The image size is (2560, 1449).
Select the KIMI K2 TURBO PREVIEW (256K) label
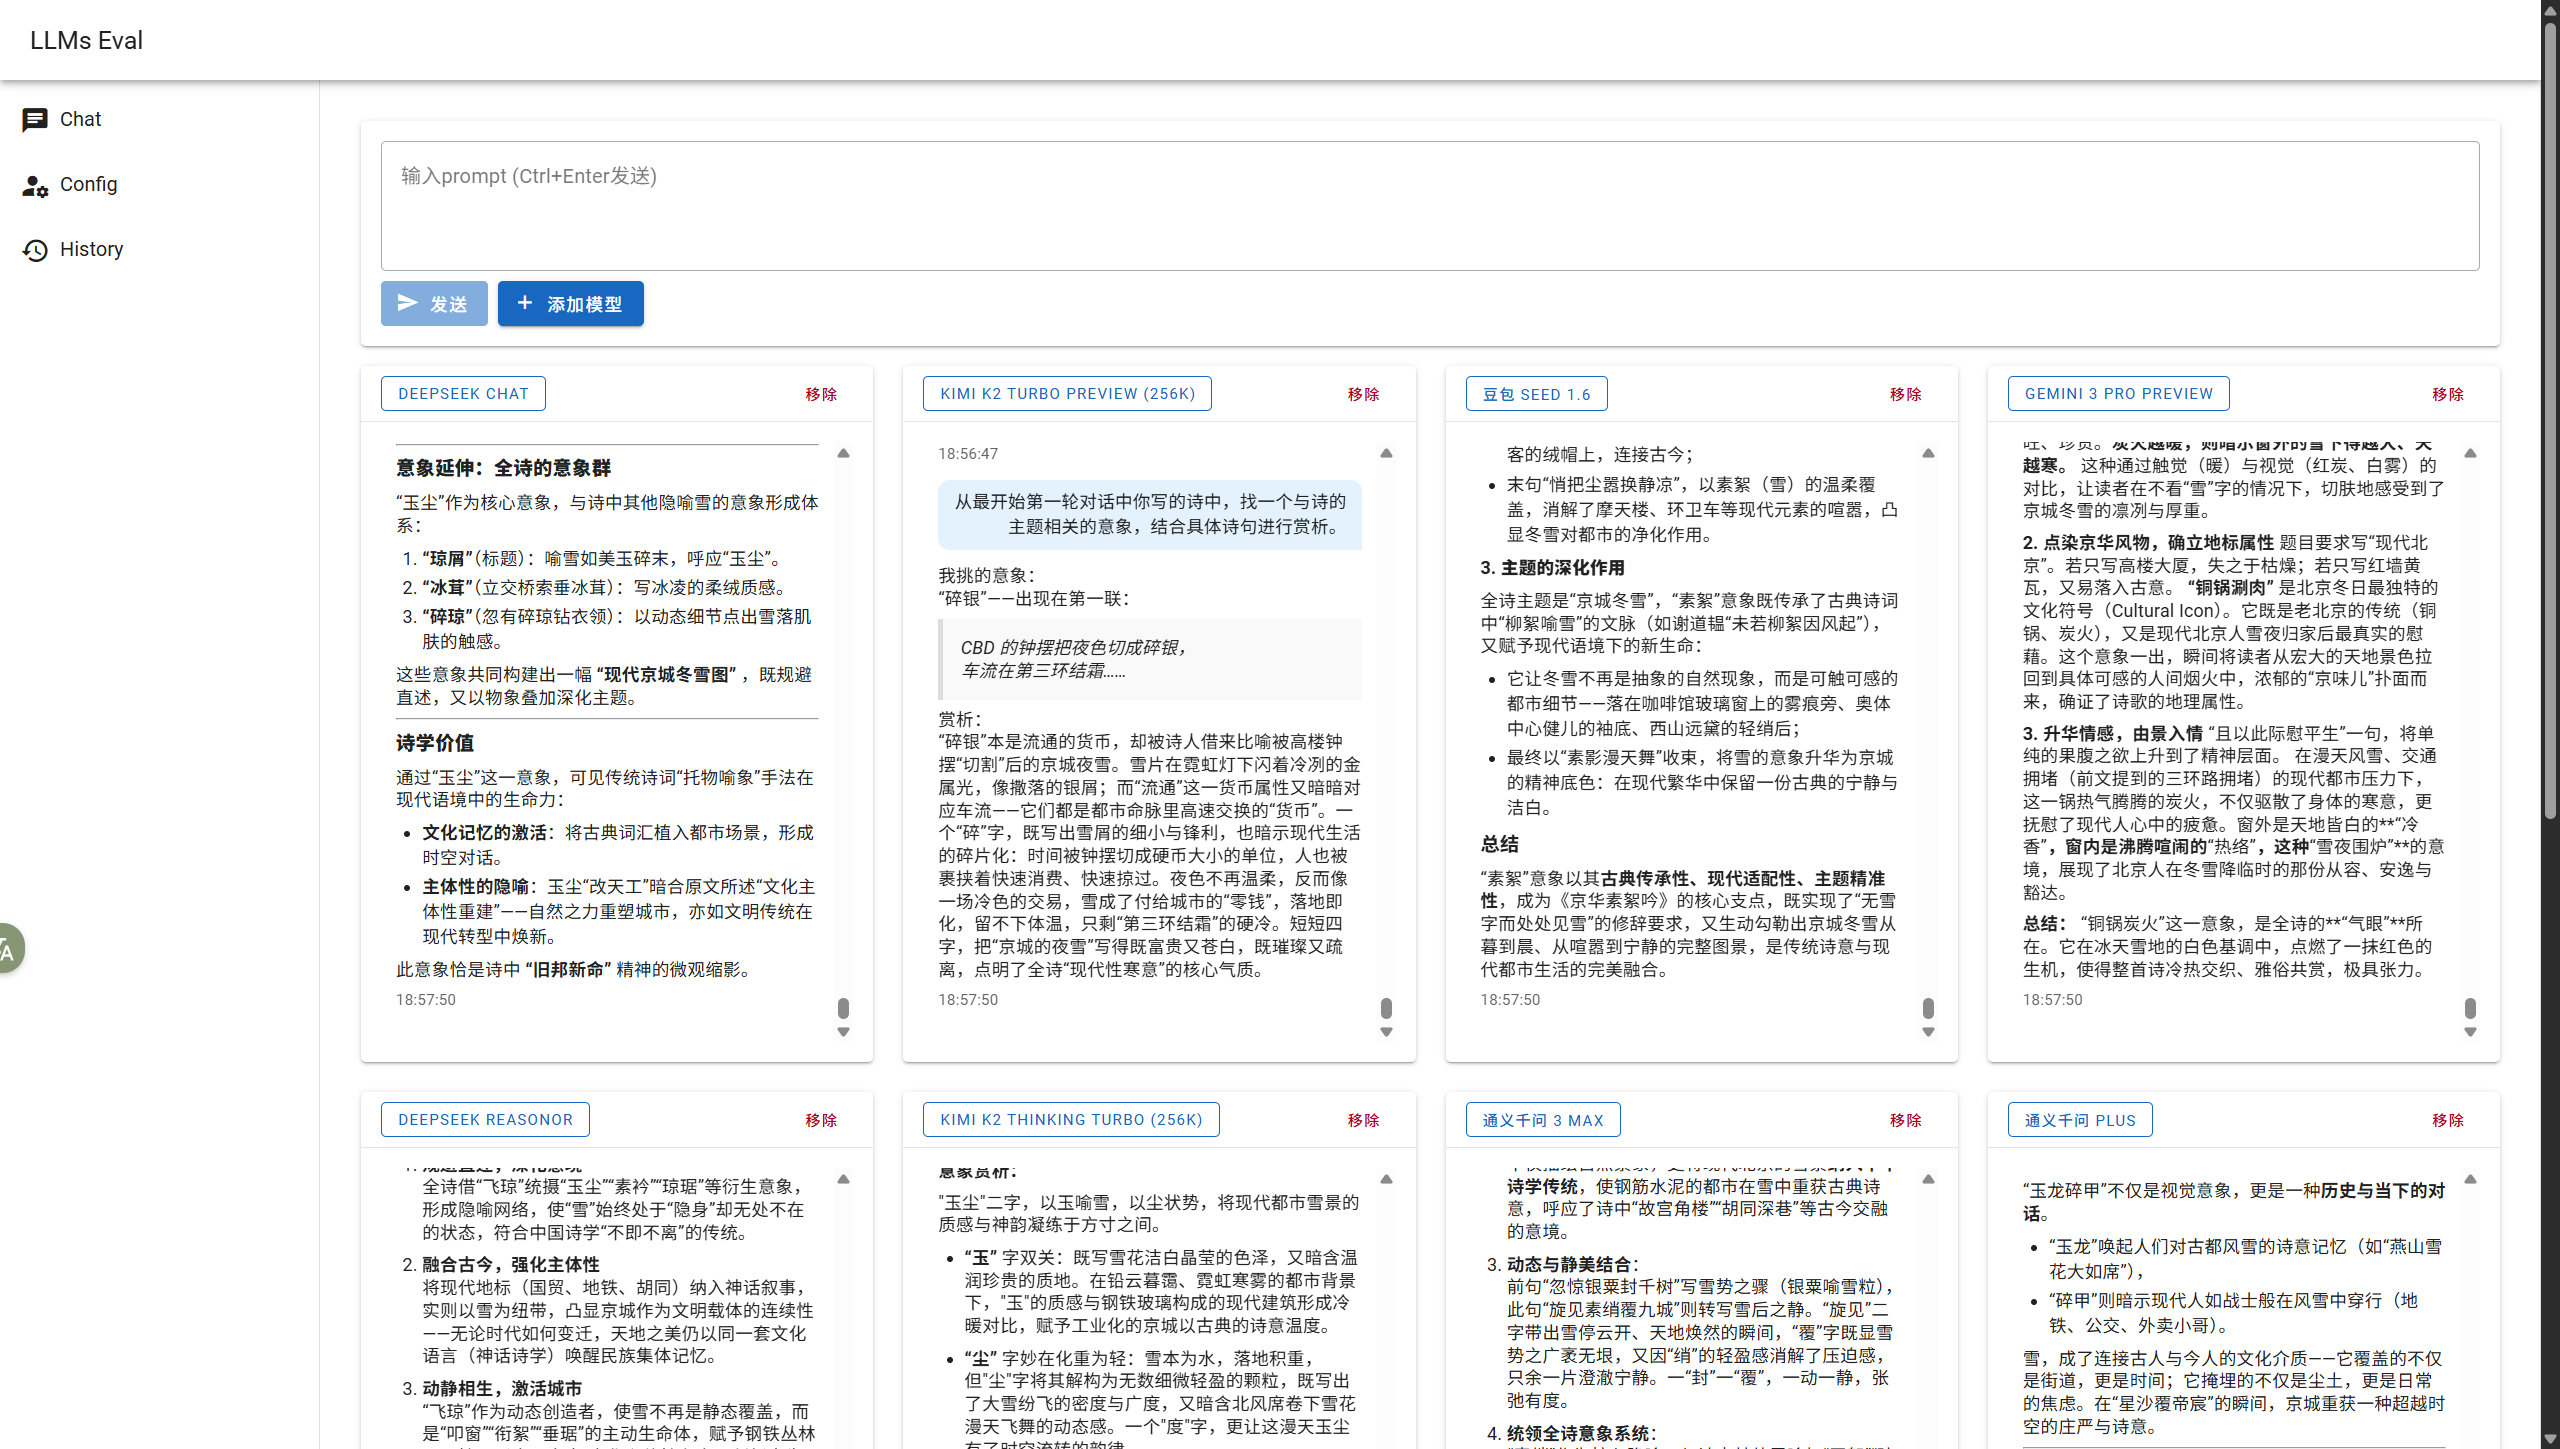coord(1067,394)
